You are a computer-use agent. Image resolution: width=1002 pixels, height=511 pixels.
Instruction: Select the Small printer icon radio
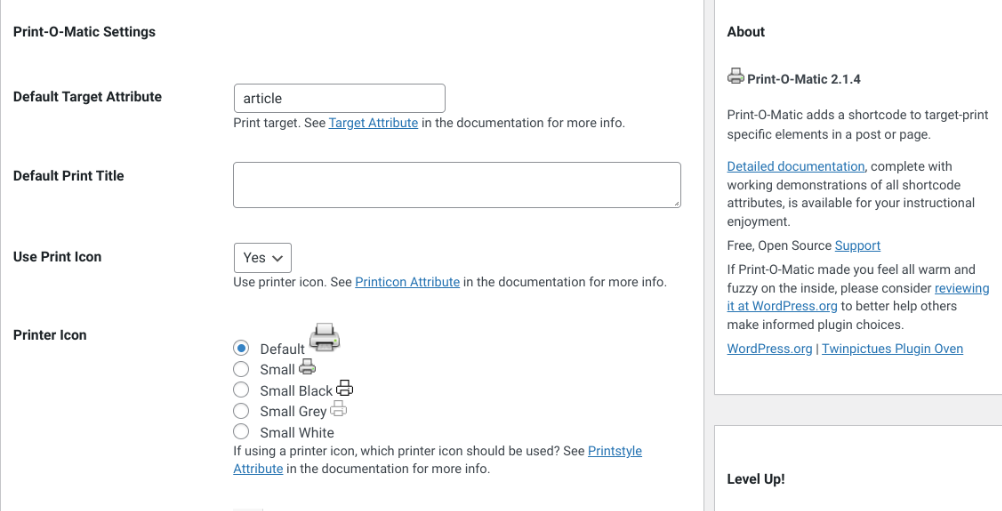241,369
